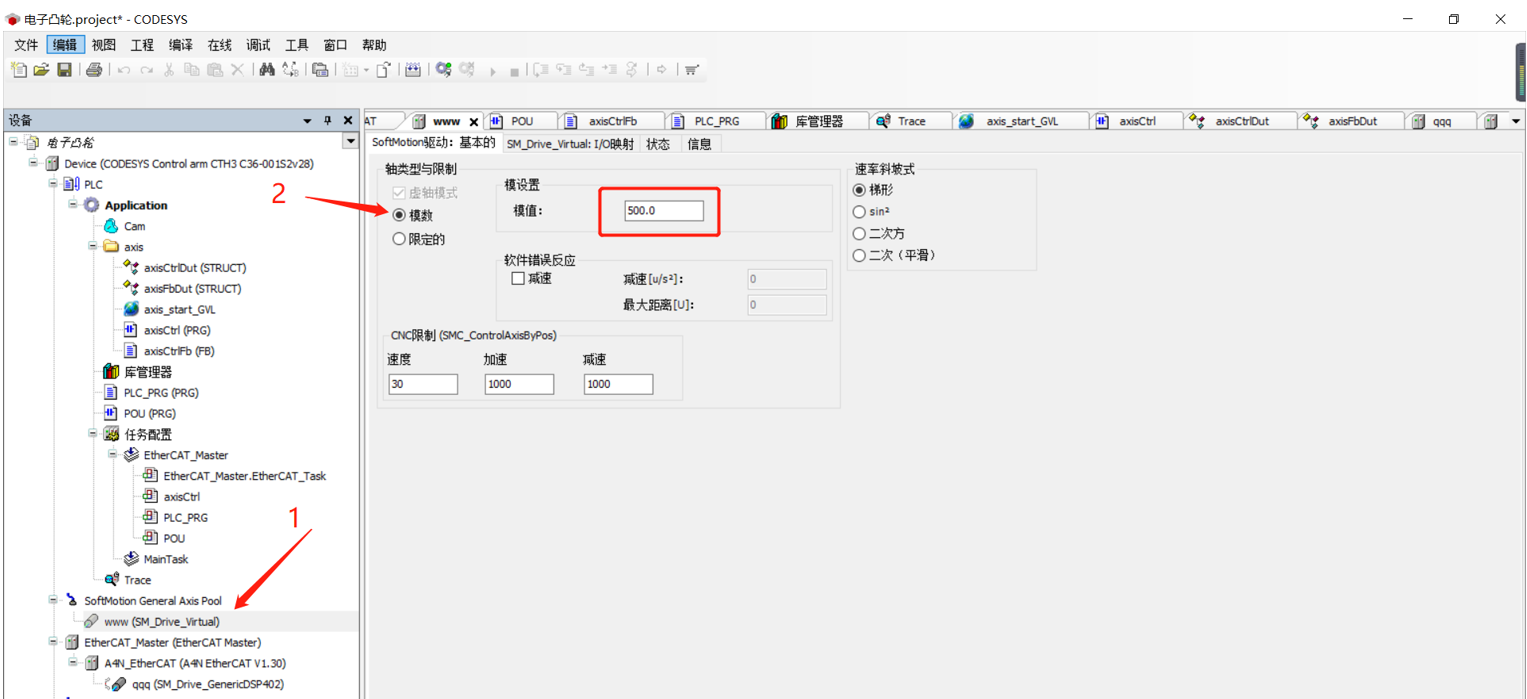The image size is (1527, 699).
Task: Switch to the axisCtrlFb editor tab
Action: (x=612, y=121)
